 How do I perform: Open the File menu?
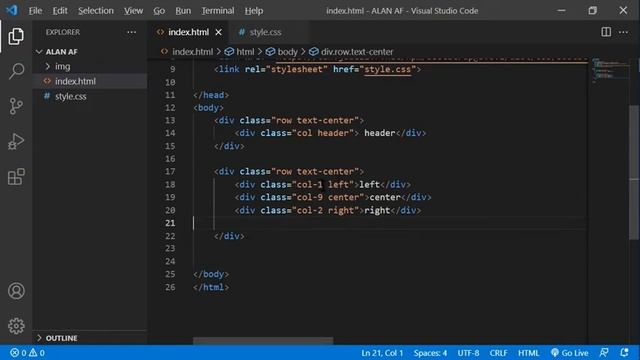point(35,11)
